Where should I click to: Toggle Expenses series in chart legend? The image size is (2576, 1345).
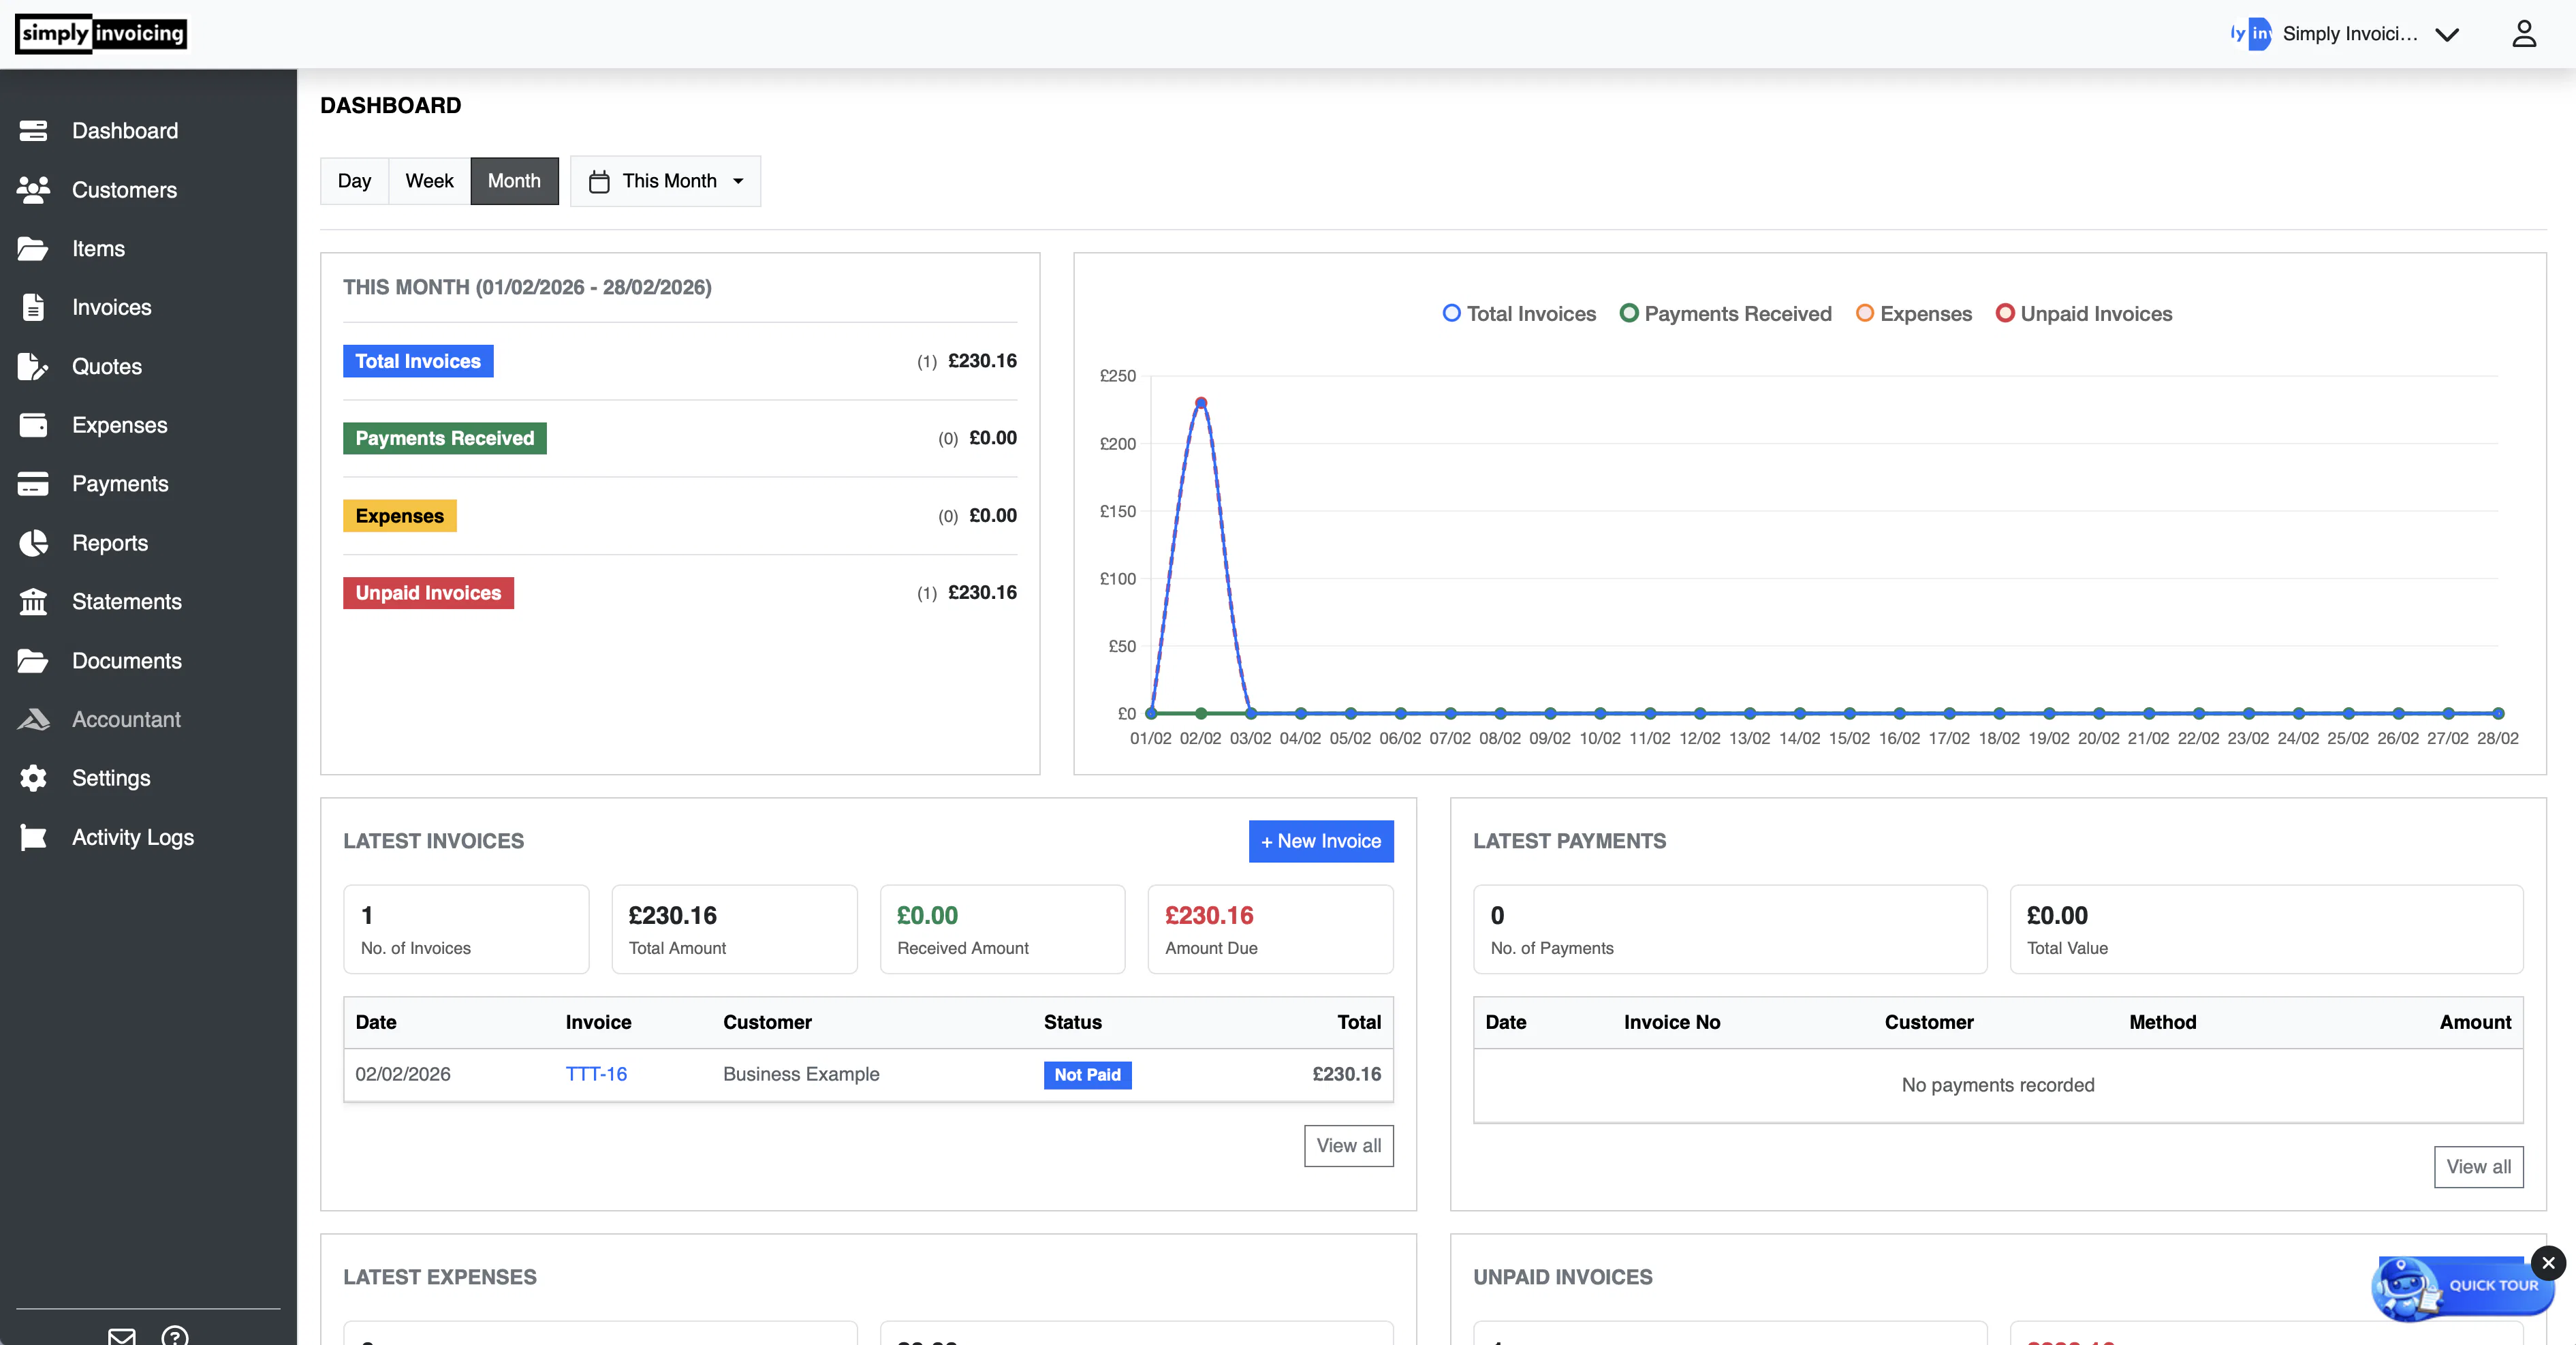1913,314
